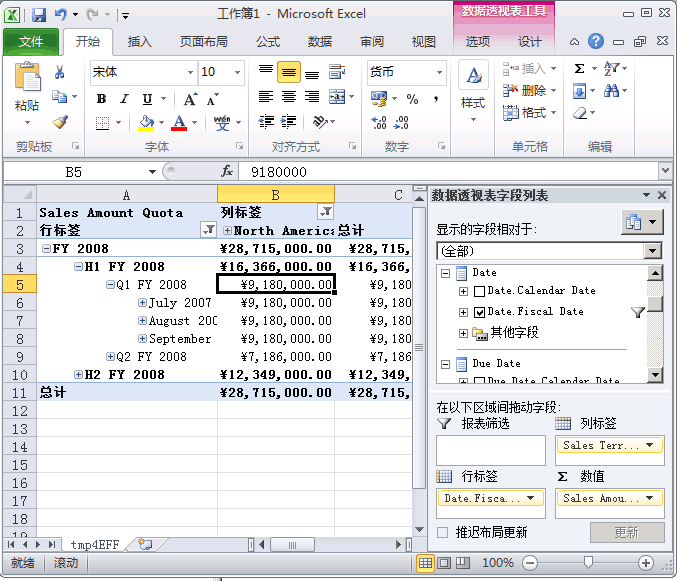Toggle Italic formatting
Image resolution: width=677 pixels, height=581 pixels.
(x=124, y=99)
